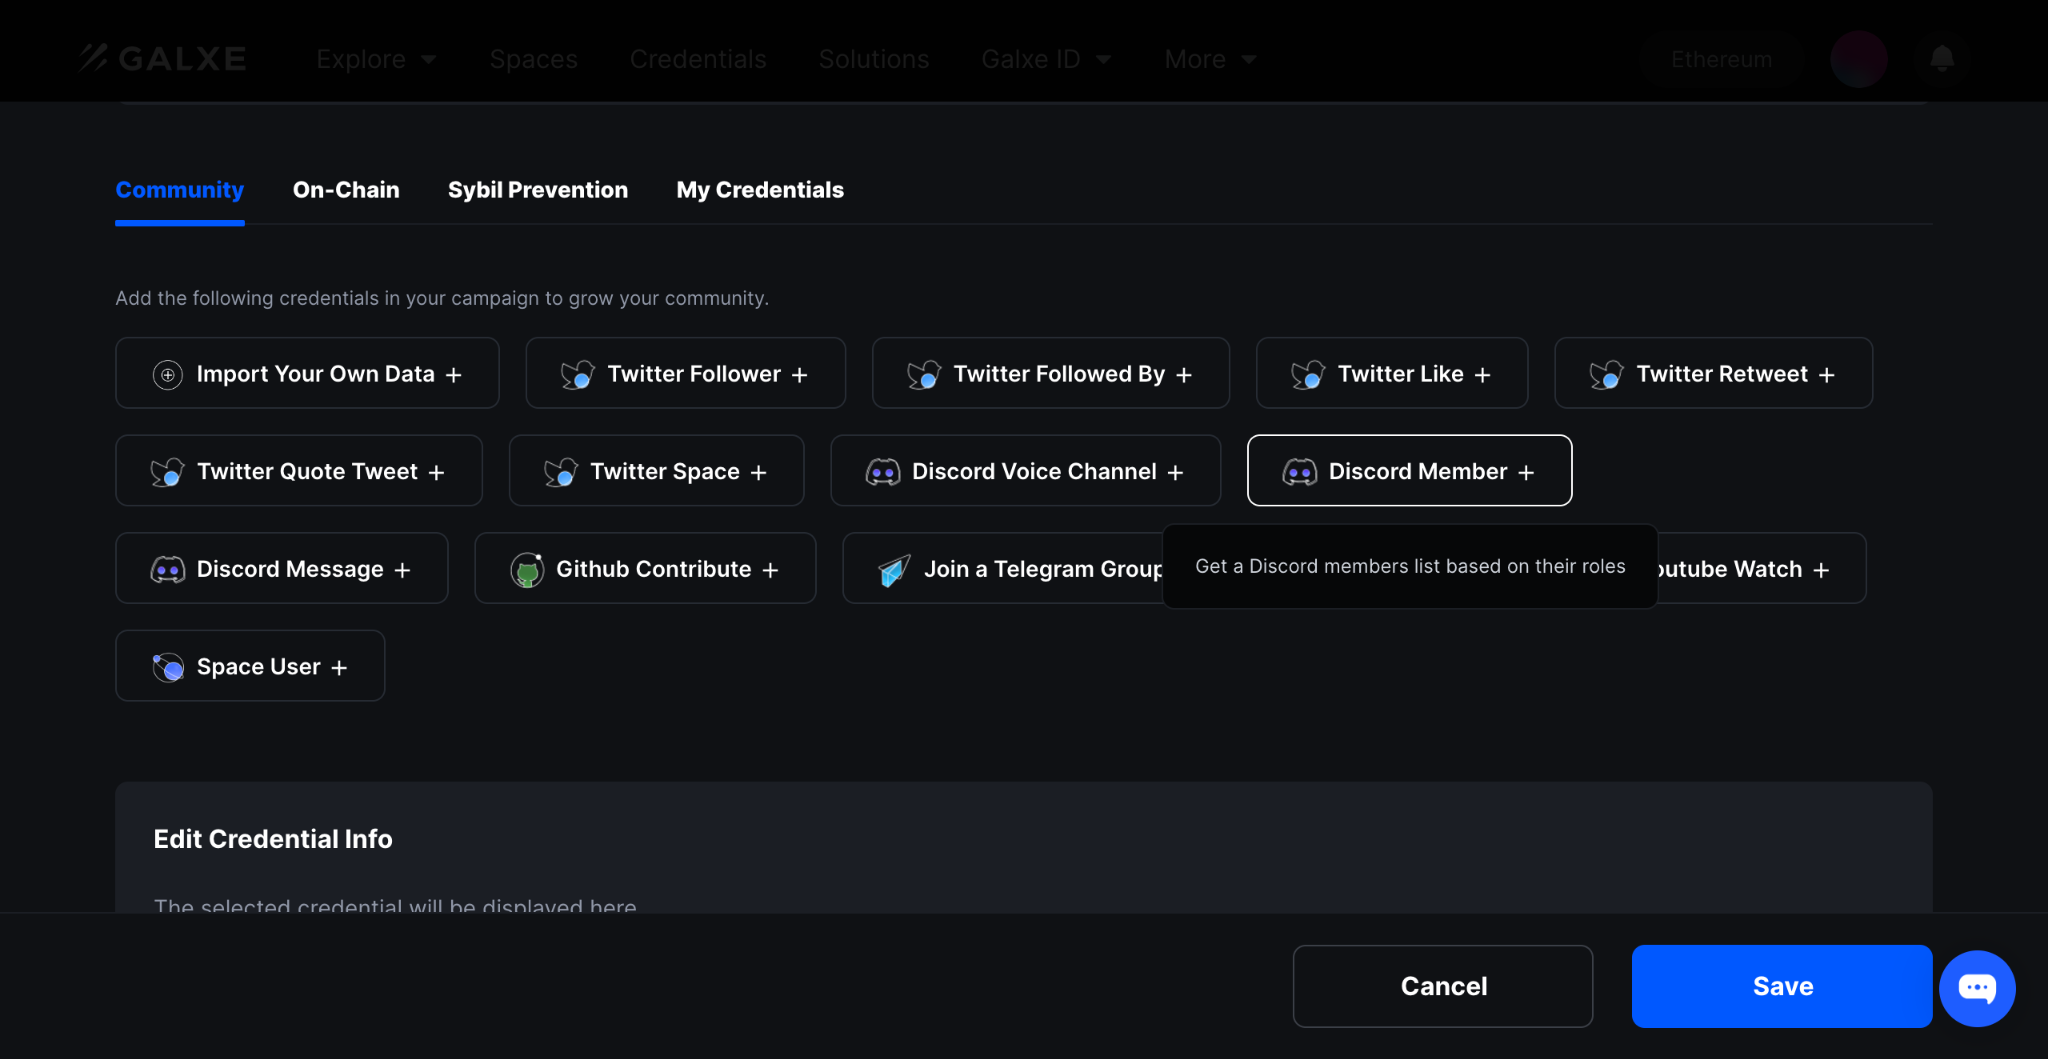Click the Discord Member icon
This screenshot has width=2048, height=1059.
pyautogui.click(x=1300, y=471)
